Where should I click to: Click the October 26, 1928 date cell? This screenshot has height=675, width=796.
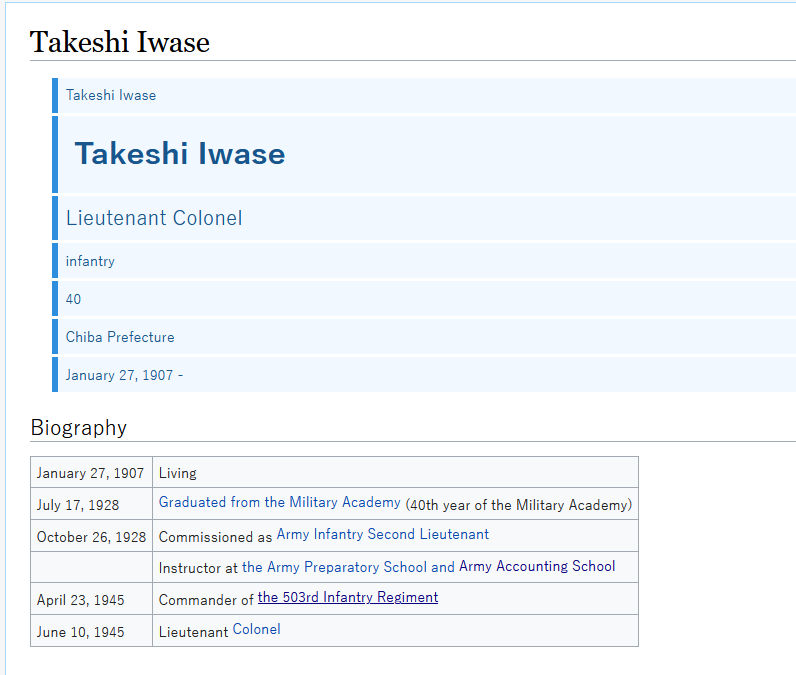(91, 537)
